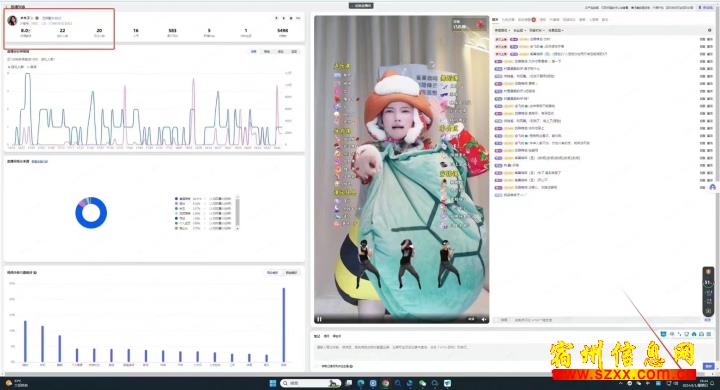The image size is (720, 390).
Task: Click the notification bell in the system tray
Action: [x=713, y=383]
